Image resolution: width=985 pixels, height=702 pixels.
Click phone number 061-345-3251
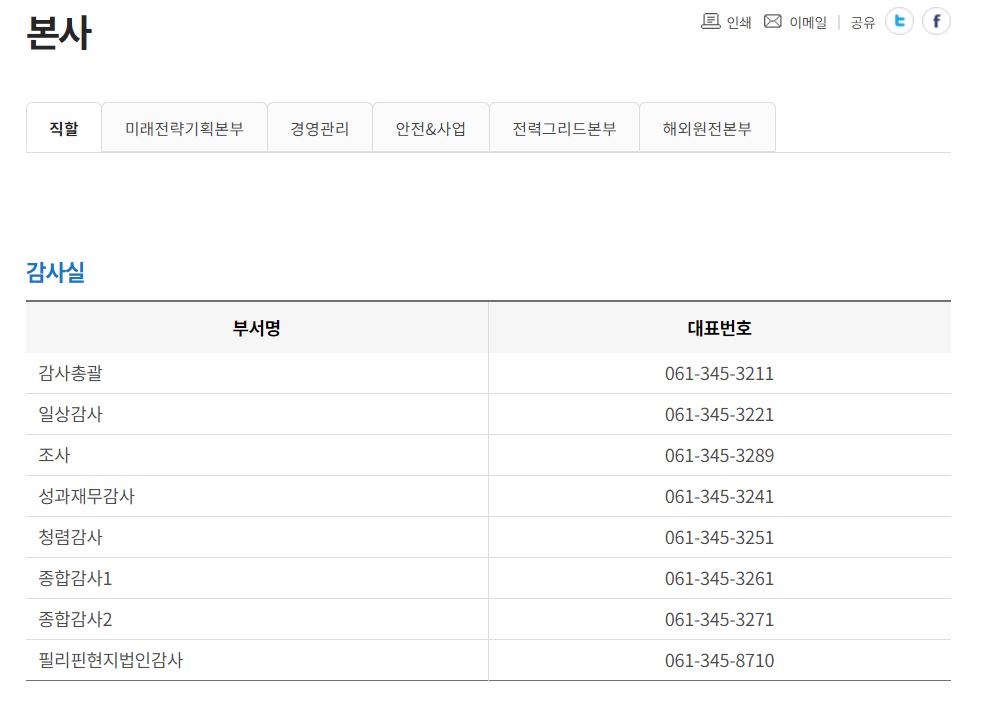pyautogui.click(x=719, y=537)
